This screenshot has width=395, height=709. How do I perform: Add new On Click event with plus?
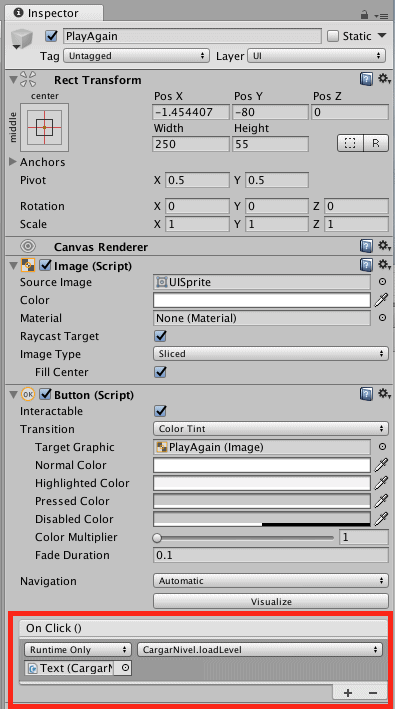pos(348,693)
